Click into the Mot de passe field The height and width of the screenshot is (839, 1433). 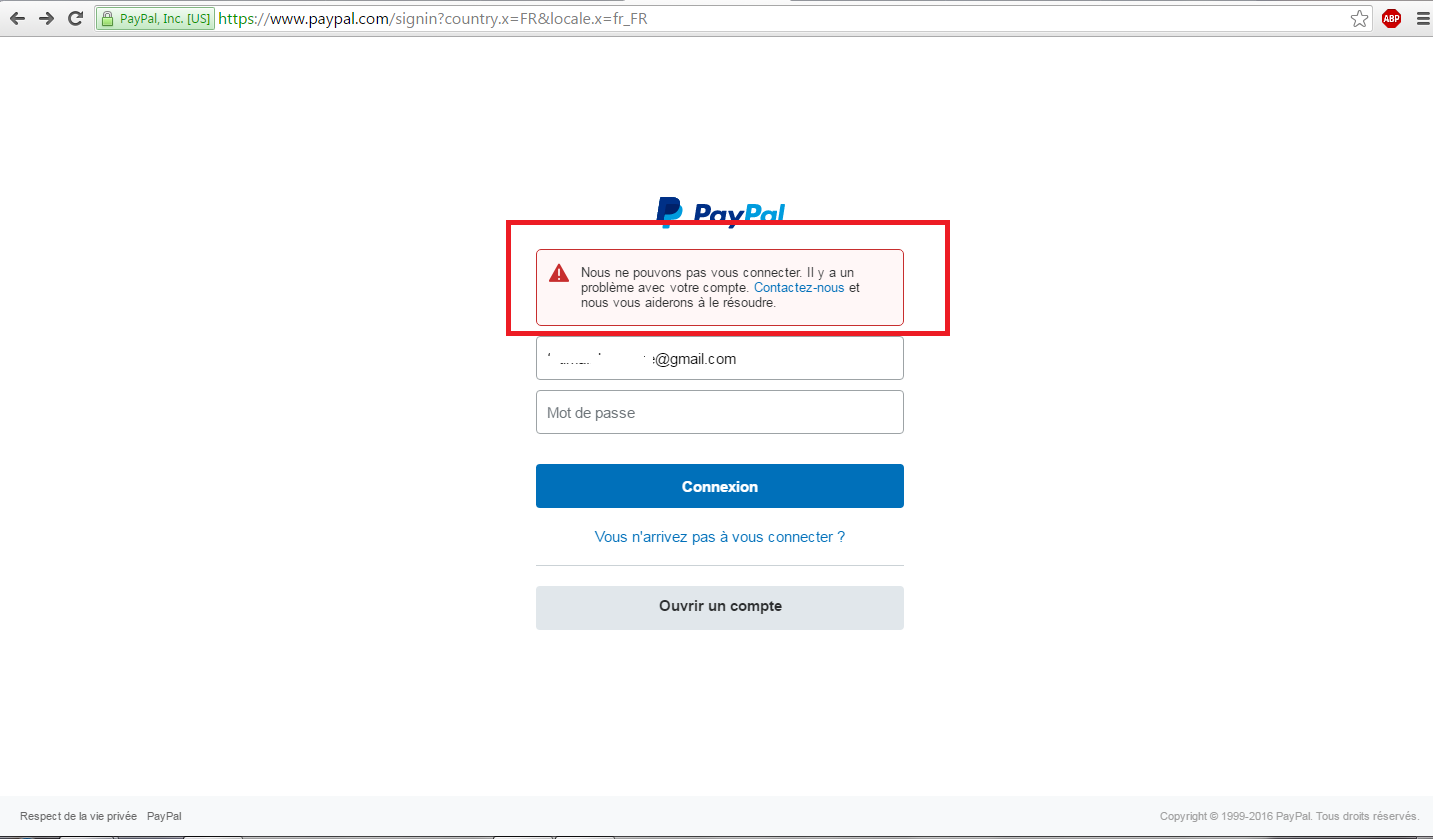pos(720,412)
